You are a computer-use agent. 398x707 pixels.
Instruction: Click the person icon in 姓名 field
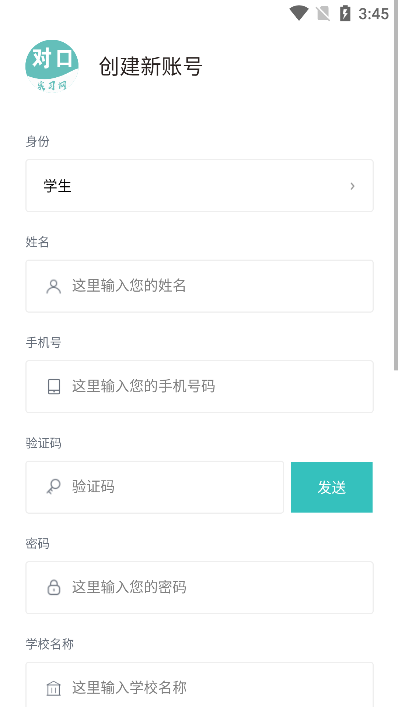point(54,286)
